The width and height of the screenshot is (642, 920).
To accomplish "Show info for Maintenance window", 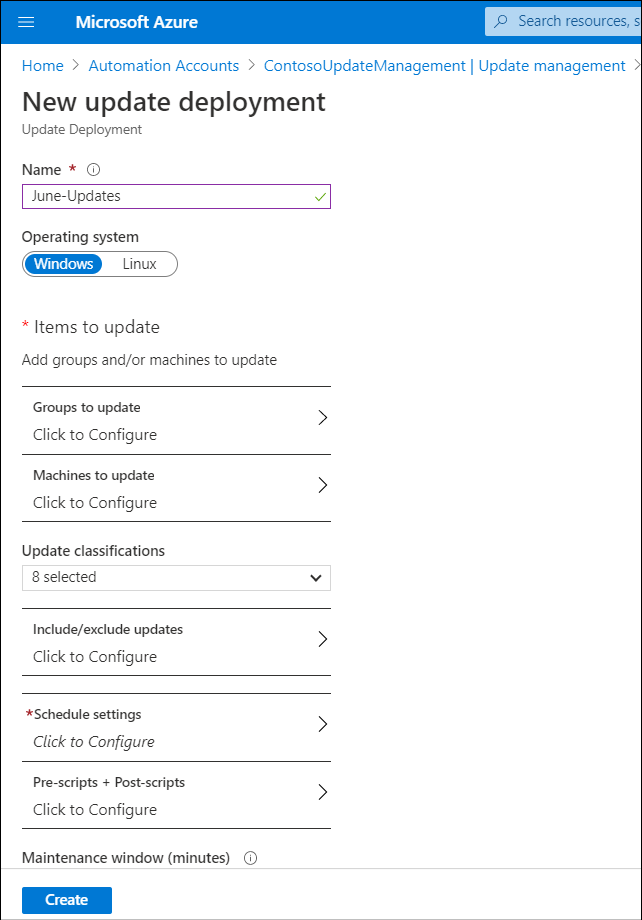I will pyautogui.click(x=251, y=858).
